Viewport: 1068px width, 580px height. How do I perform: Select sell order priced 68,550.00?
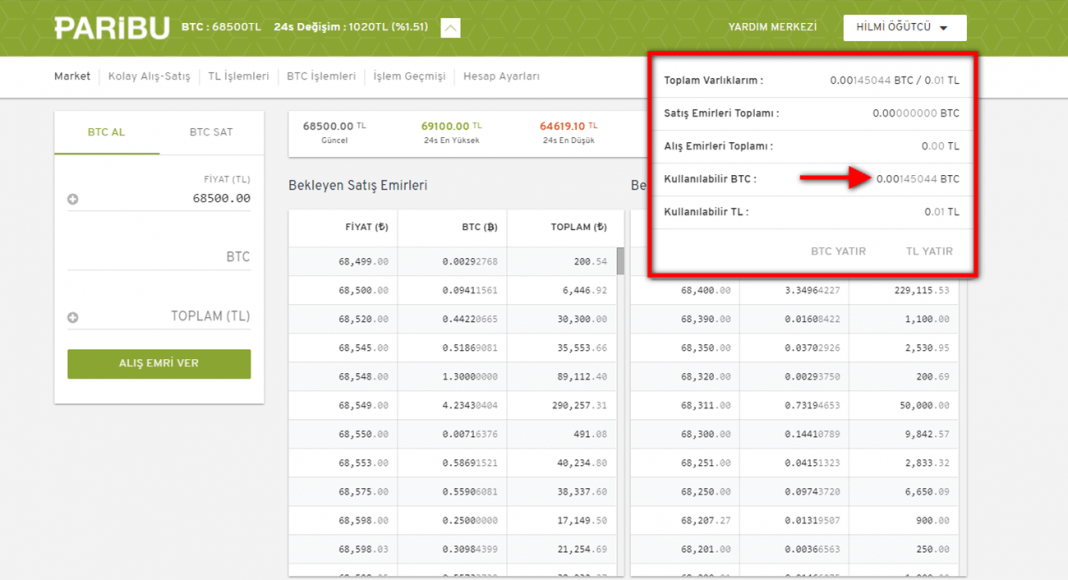coord(452,434)
